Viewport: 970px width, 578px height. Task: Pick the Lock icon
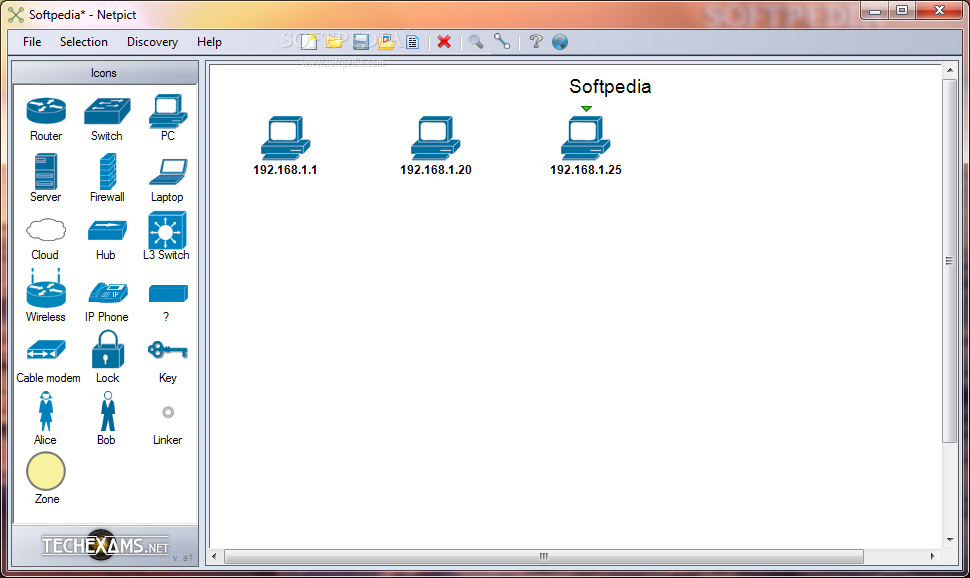(108, 349)
